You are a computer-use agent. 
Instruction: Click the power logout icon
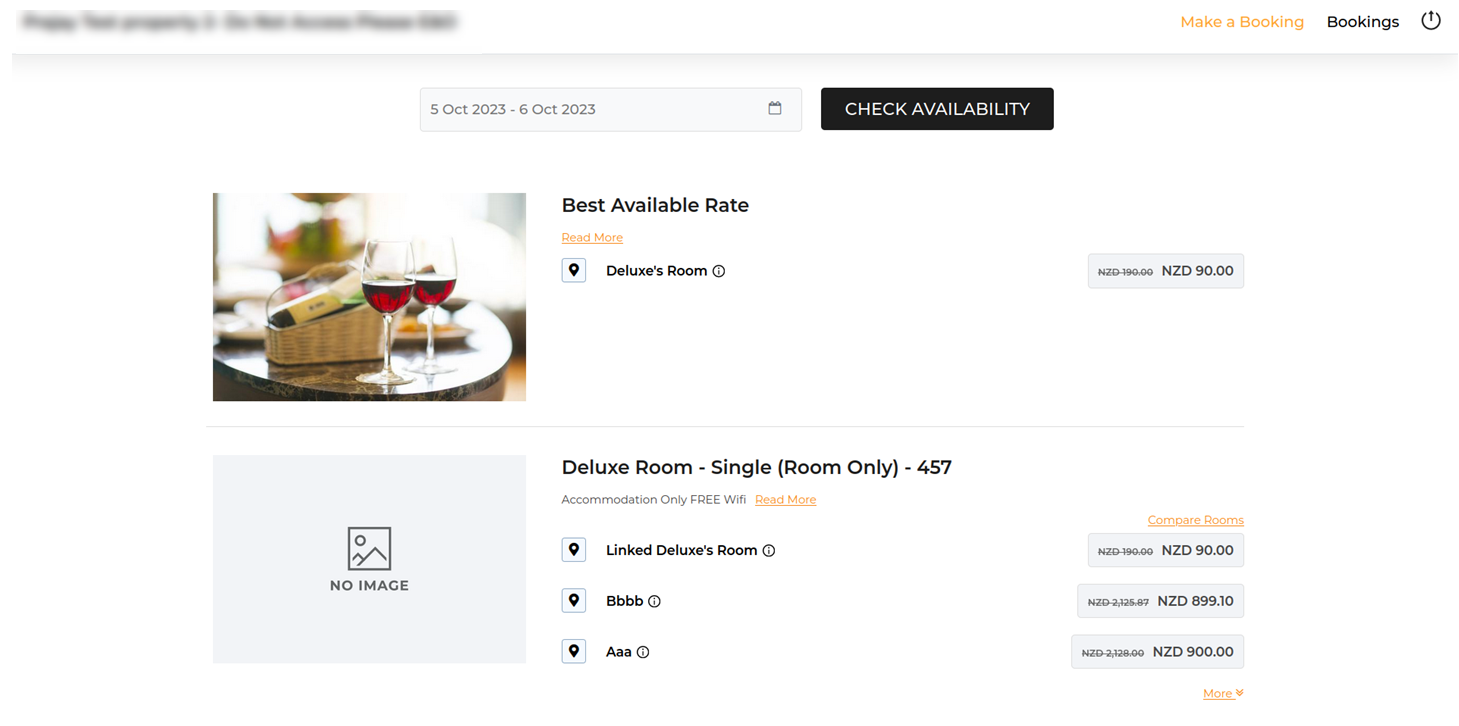click(x=1431, y=21)
